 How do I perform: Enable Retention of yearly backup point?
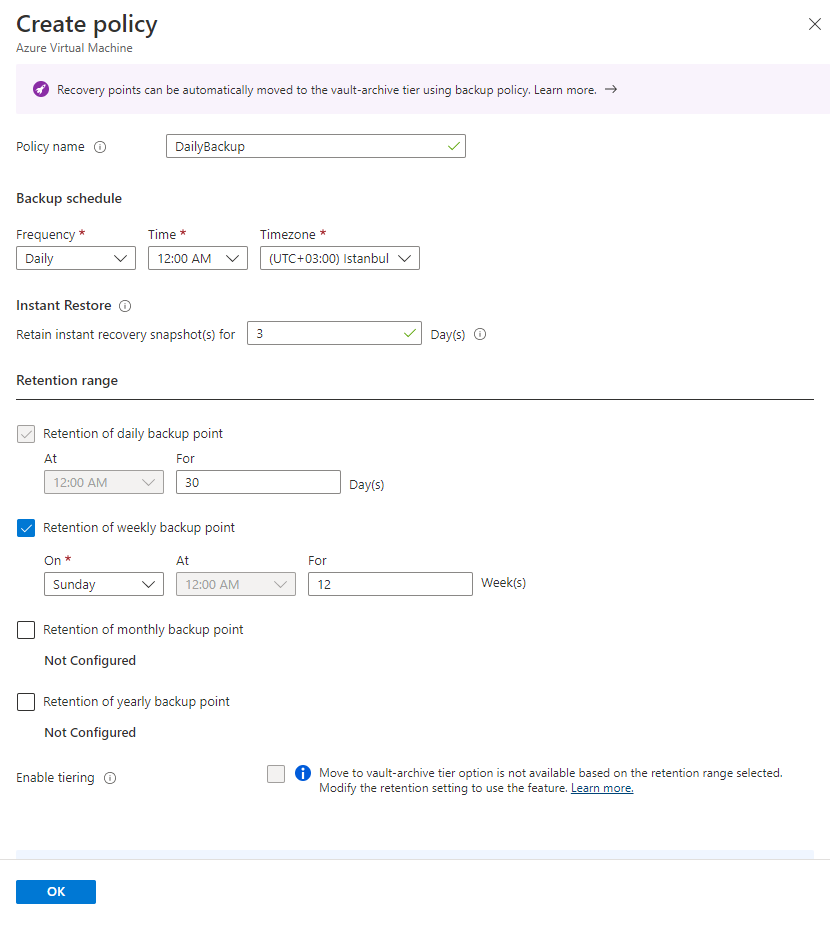pos(26,702)
